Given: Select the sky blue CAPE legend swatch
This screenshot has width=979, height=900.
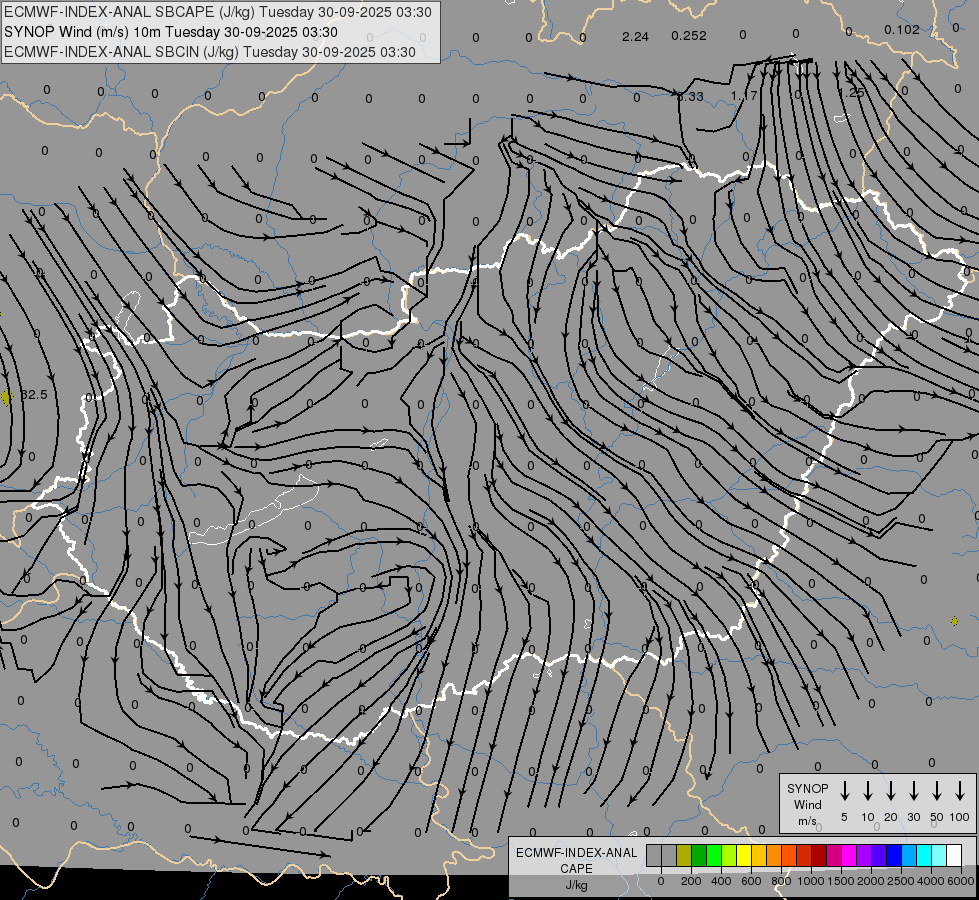Looking at the screenshot, I should [908, 855].
